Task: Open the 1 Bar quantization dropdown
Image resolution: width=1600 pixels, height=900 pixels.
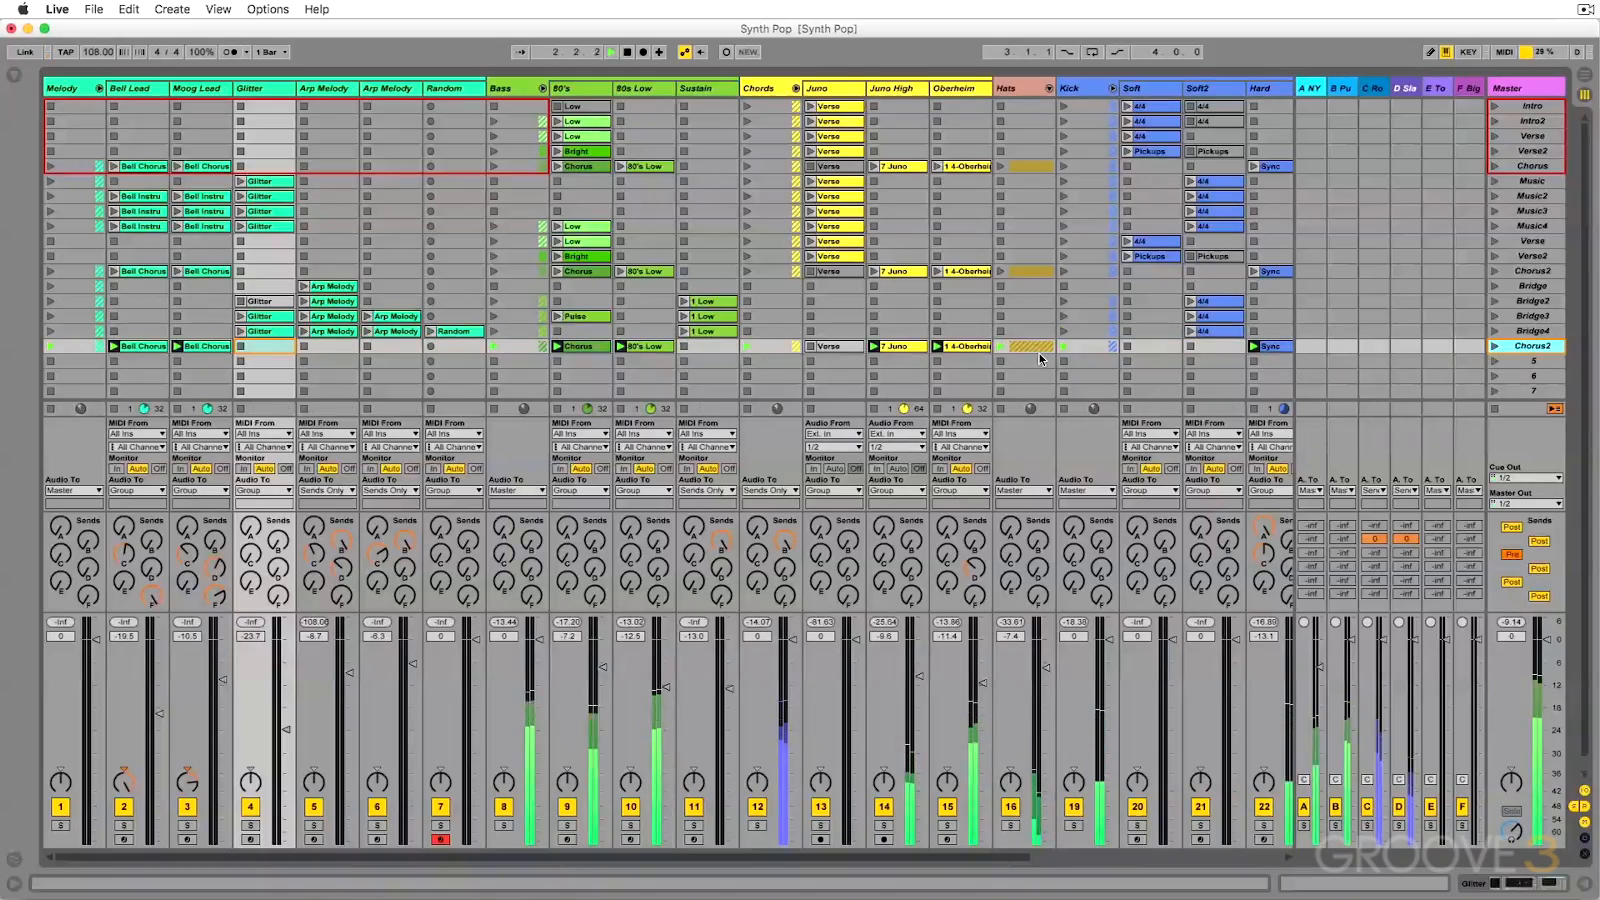Action: pos(271,52)
